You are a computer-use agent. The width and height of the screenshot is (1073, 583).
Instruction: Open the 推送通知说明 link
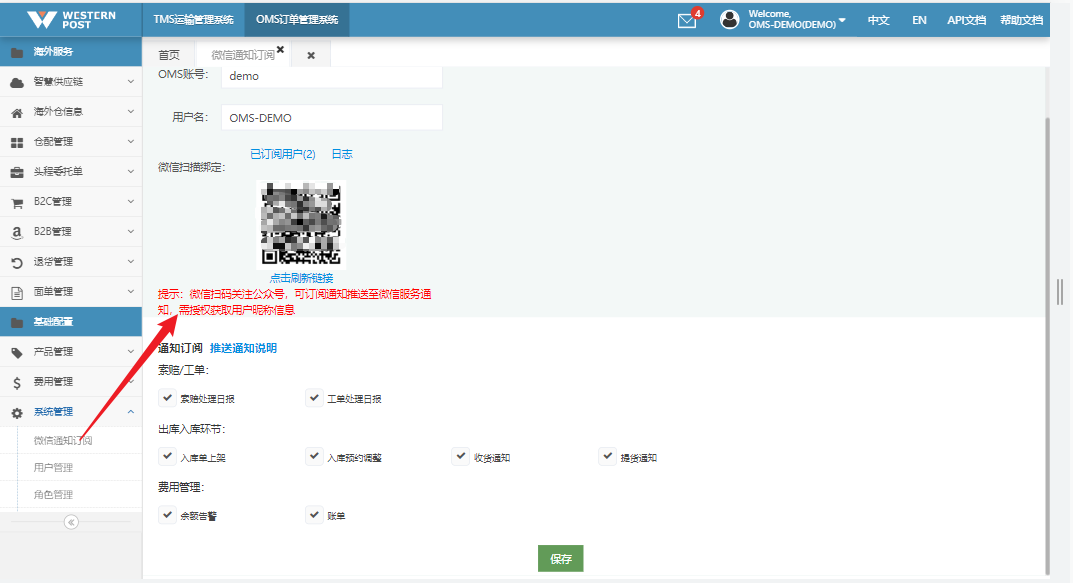[243, 348]
